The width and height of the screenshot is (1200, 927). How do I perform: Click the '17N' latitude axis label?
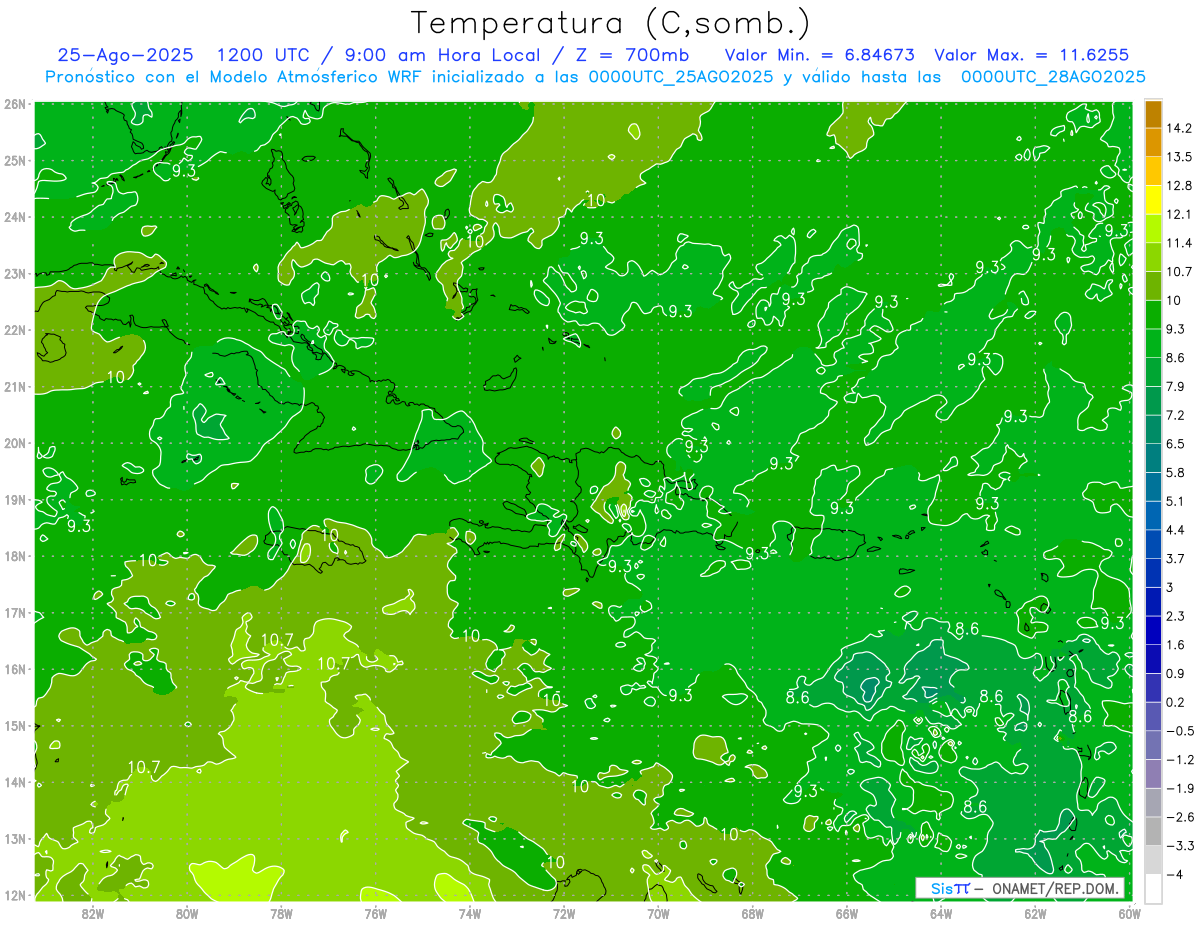pos(15,613)
